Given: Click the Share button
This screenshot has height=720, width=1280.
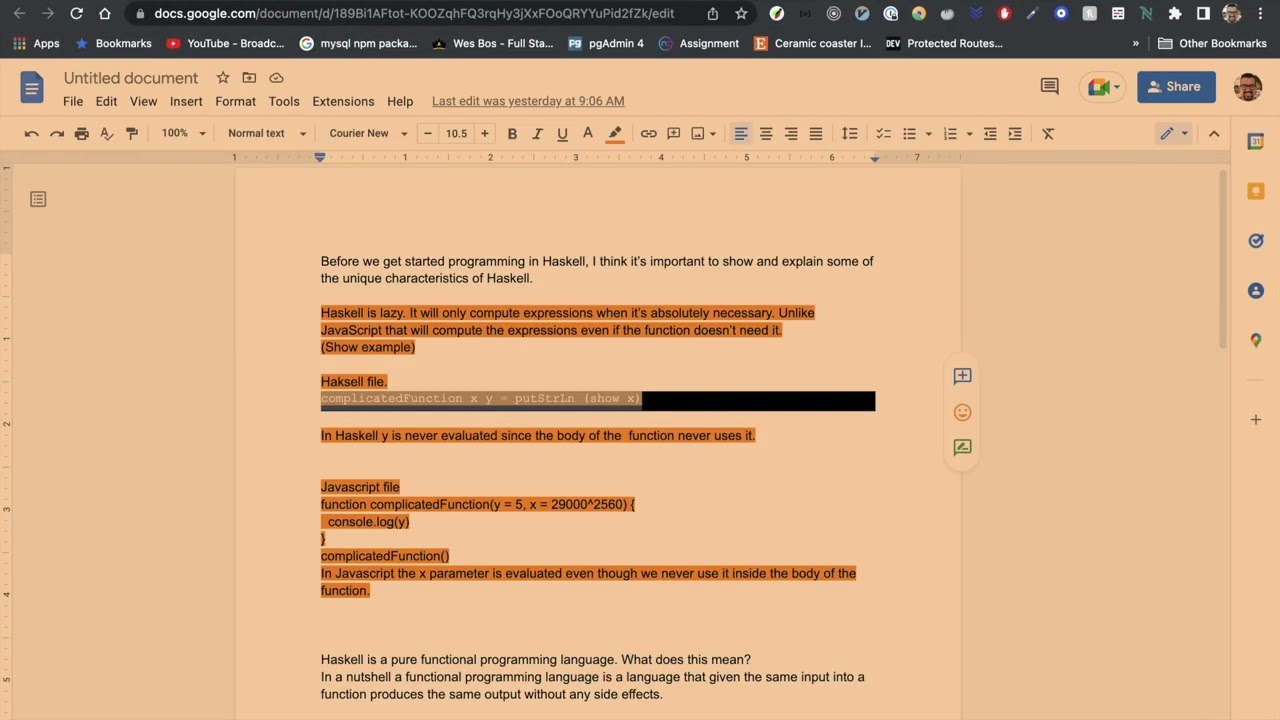Looking at the screenshot, I should click(1176, 87).
